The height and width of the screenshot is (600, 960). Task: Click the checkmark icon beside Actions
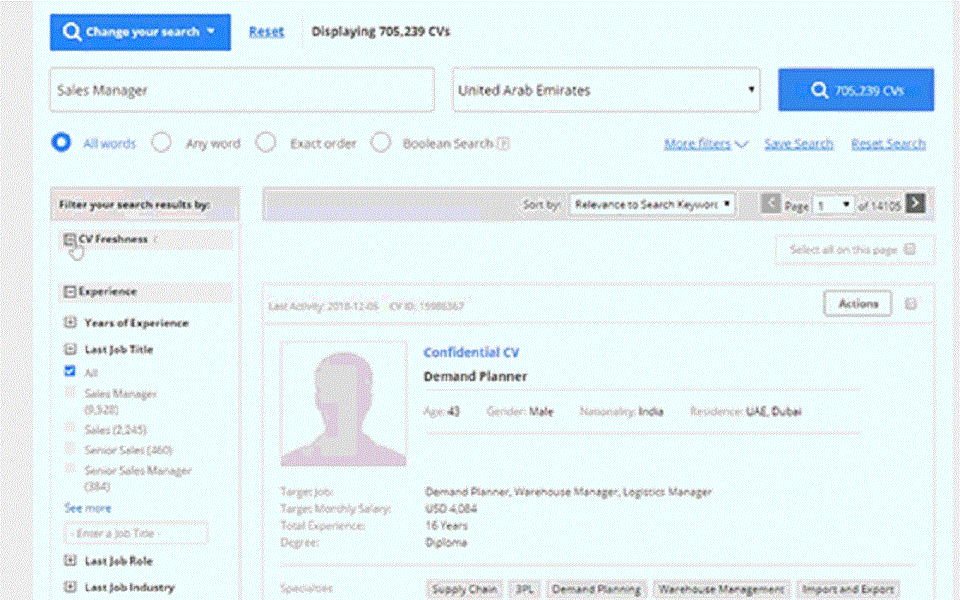908,303
